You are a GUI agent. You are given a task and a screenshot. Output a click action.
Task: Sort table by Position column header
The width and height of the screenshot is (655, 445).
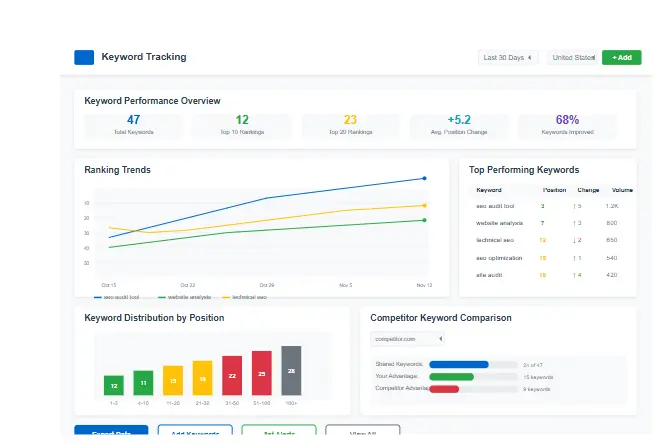(554, 189)
